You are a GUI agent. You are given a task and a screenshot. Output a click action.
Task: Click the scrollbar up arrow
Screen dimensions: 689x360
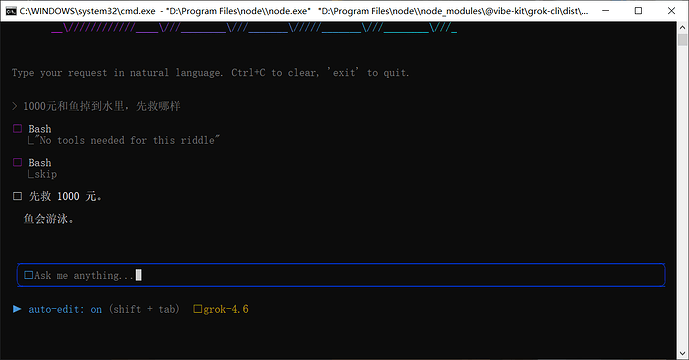pyautogui.click(x=682, y=28)
